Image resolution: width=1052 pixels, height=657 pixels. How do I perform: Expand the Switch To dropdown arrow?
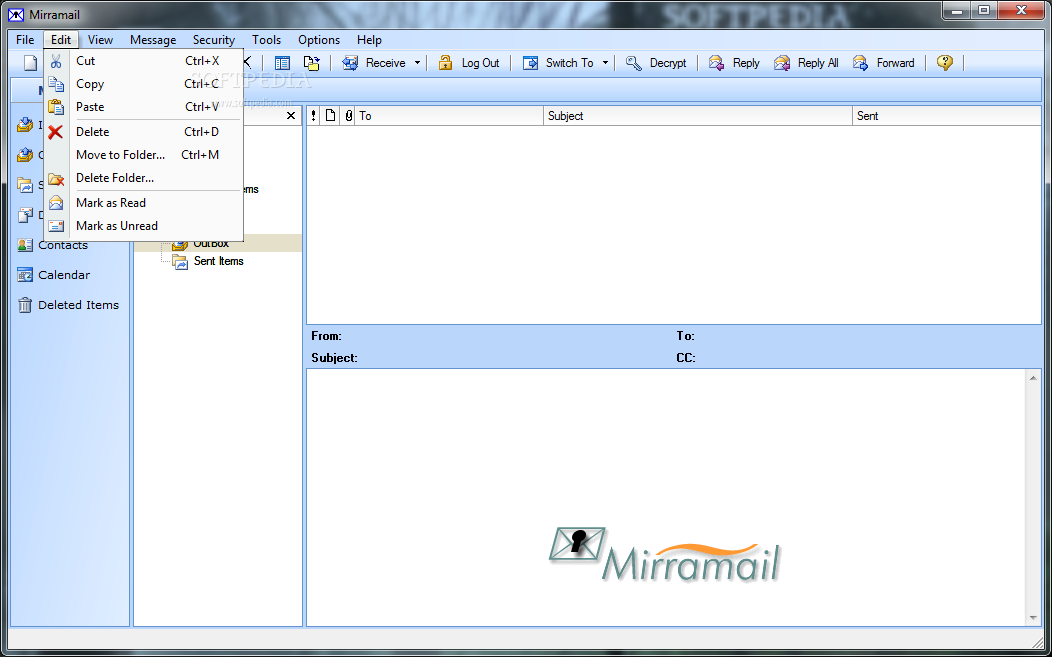click(x=605, y=63)
